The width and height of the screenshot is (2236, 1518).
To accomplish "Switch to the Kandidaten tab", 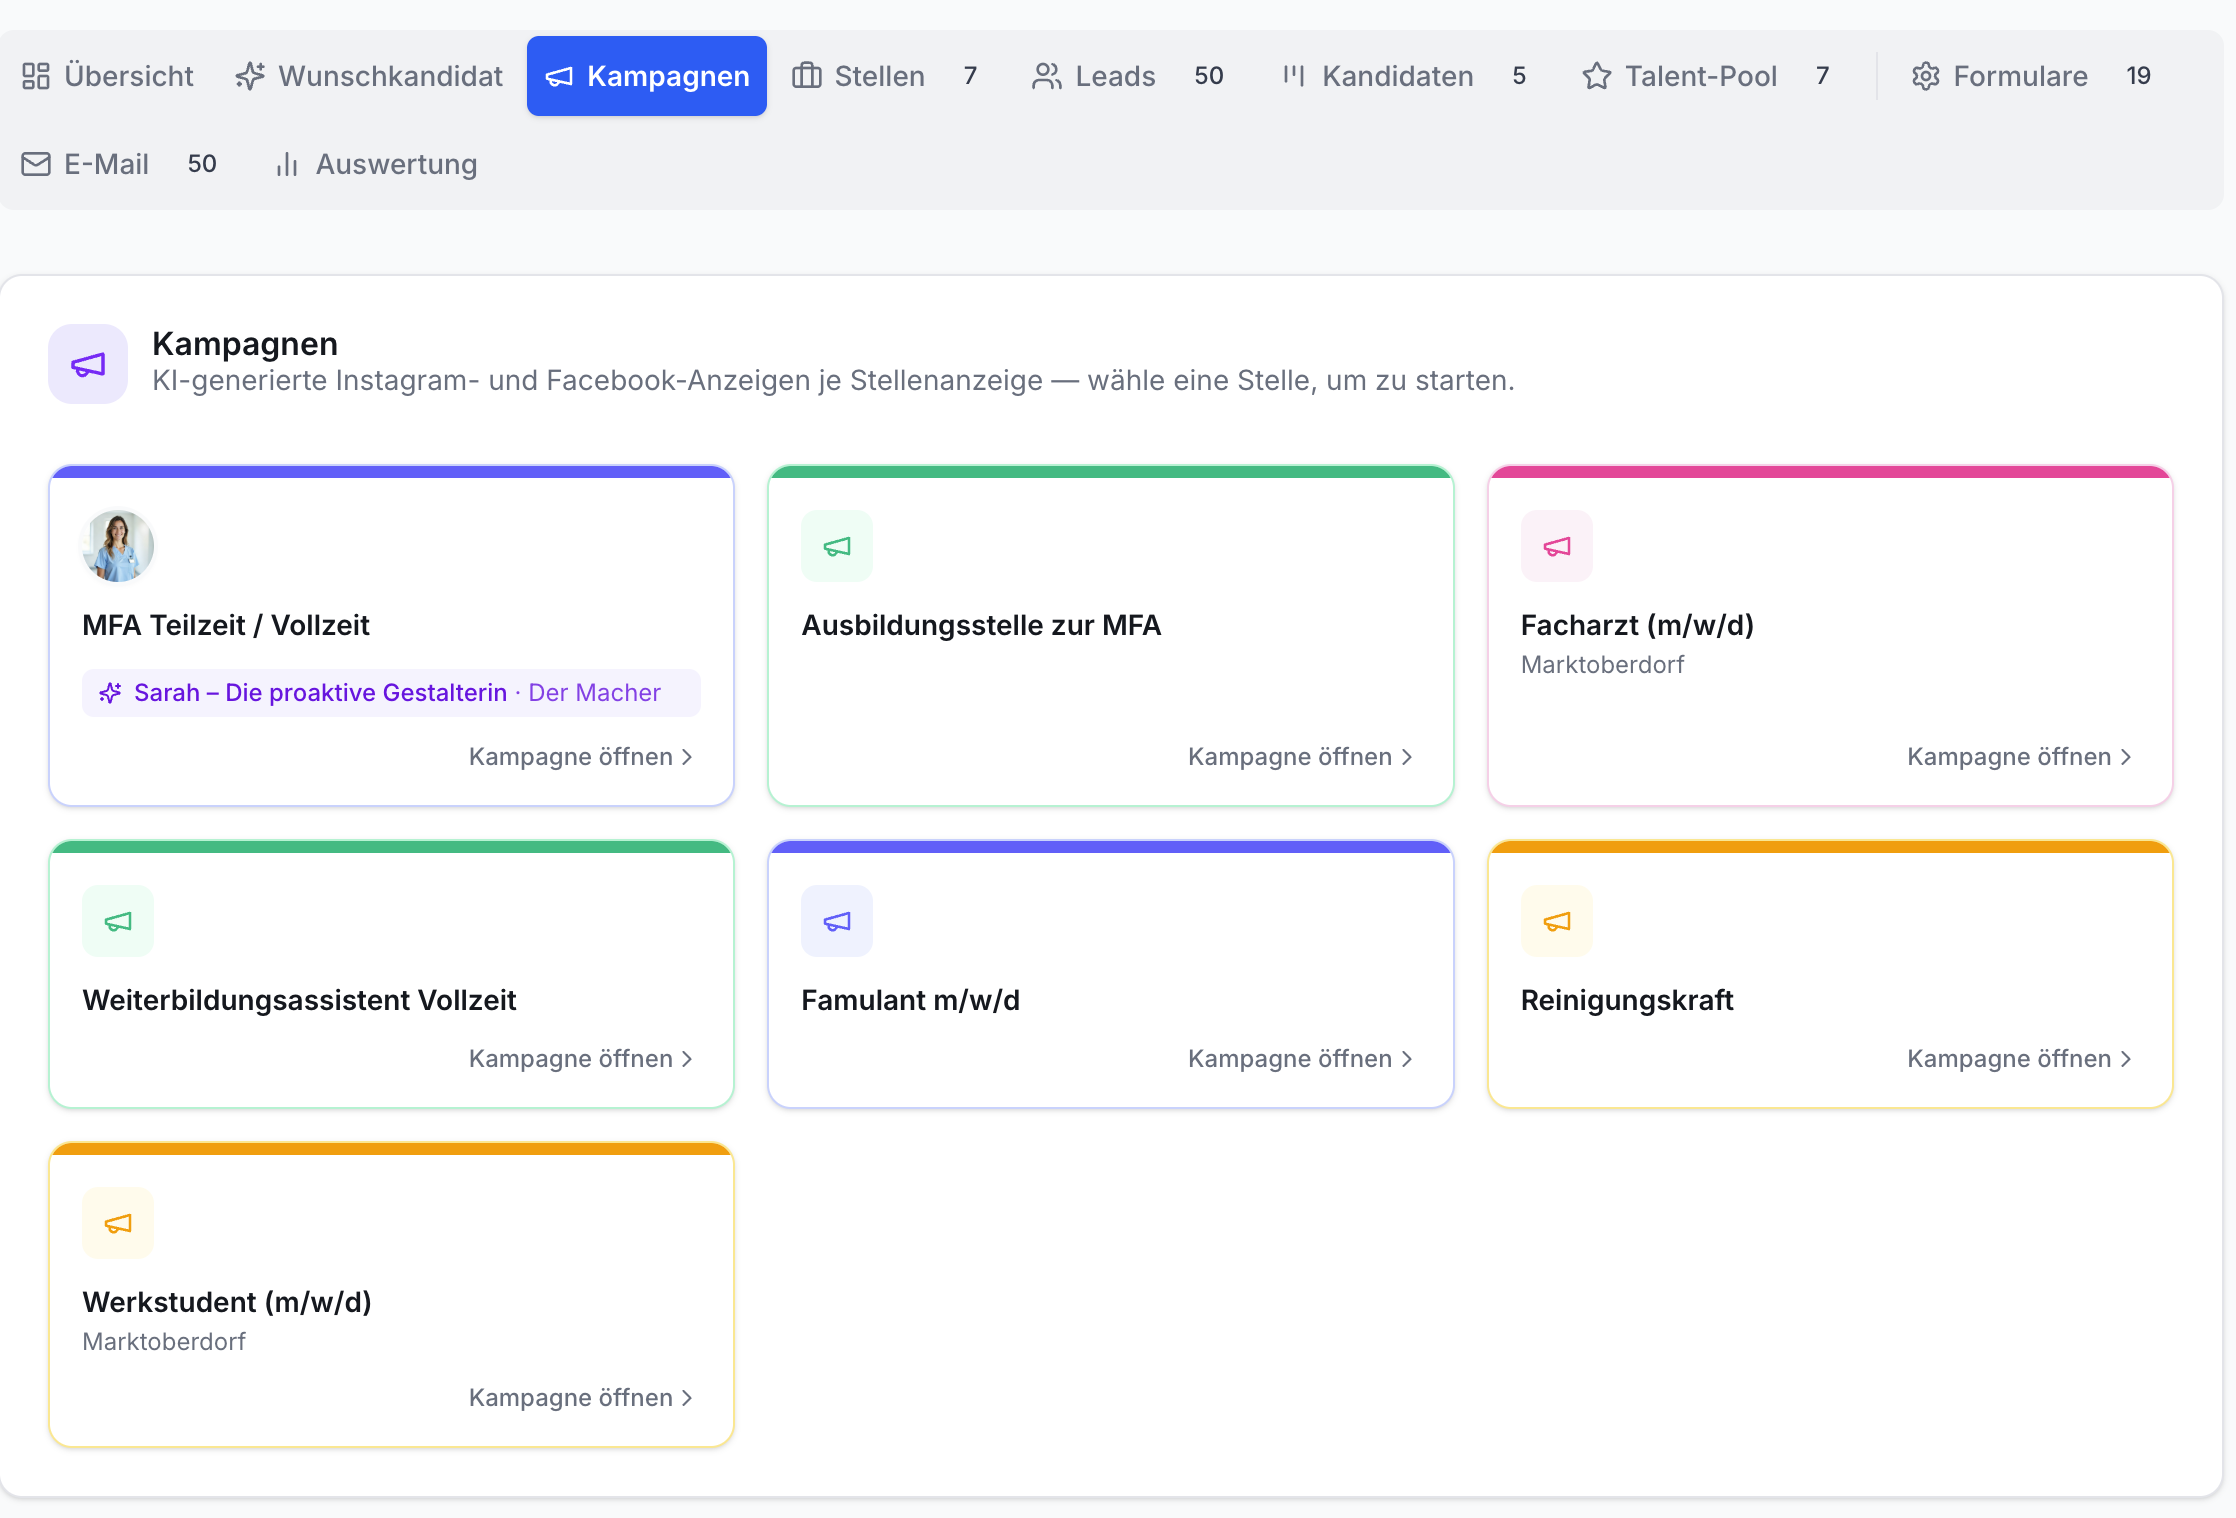I will pyautogui.click(x=1405, y=76).
